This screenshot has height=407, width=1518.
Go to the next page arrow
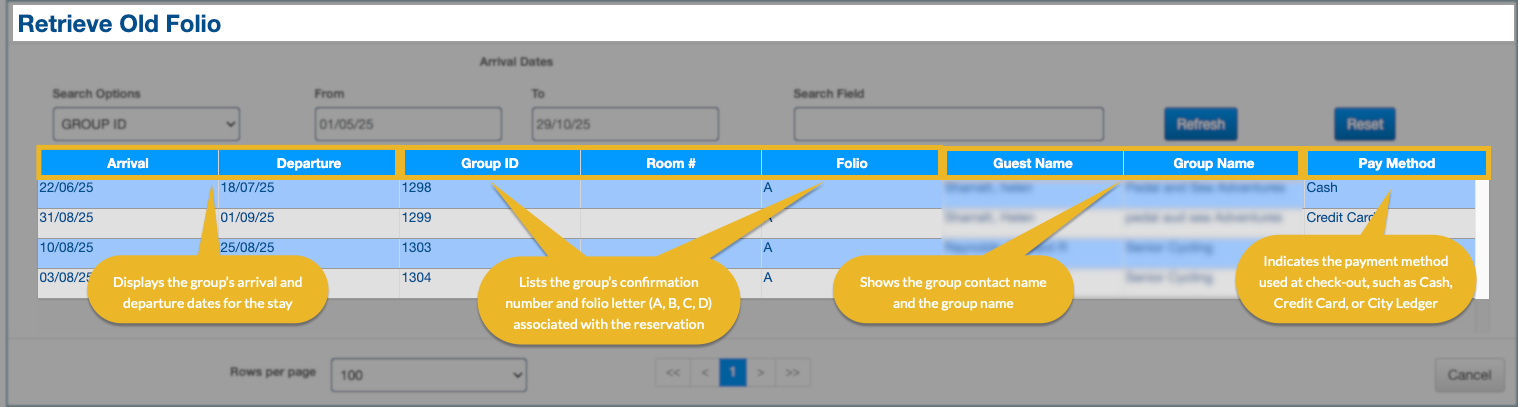(762, 373)
